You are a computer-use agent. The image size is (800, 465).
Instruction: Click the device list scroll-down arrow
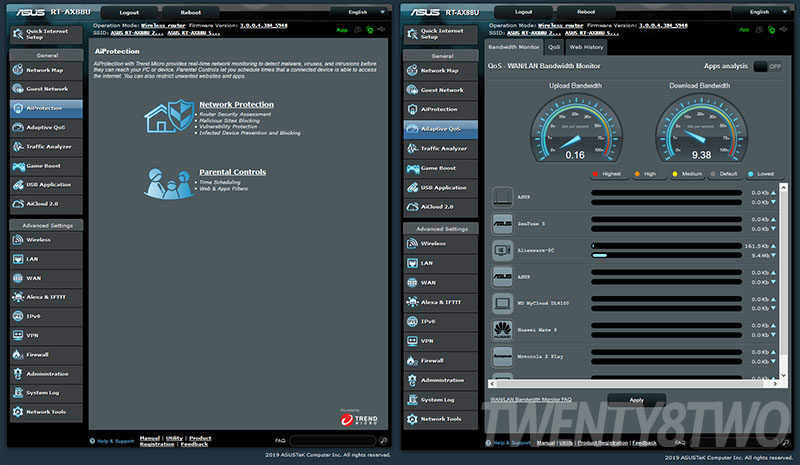783,375
